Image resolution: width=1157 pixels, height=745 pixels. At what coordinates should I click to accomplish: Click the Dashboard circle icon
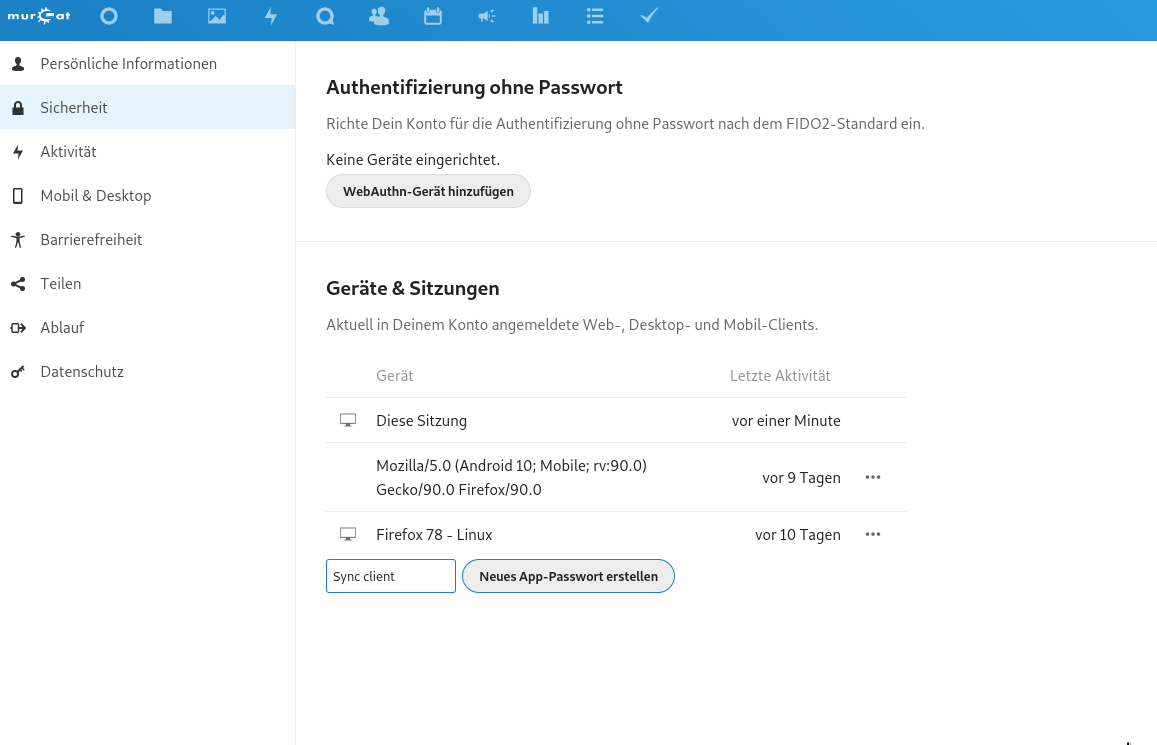(x=109, y=16)
